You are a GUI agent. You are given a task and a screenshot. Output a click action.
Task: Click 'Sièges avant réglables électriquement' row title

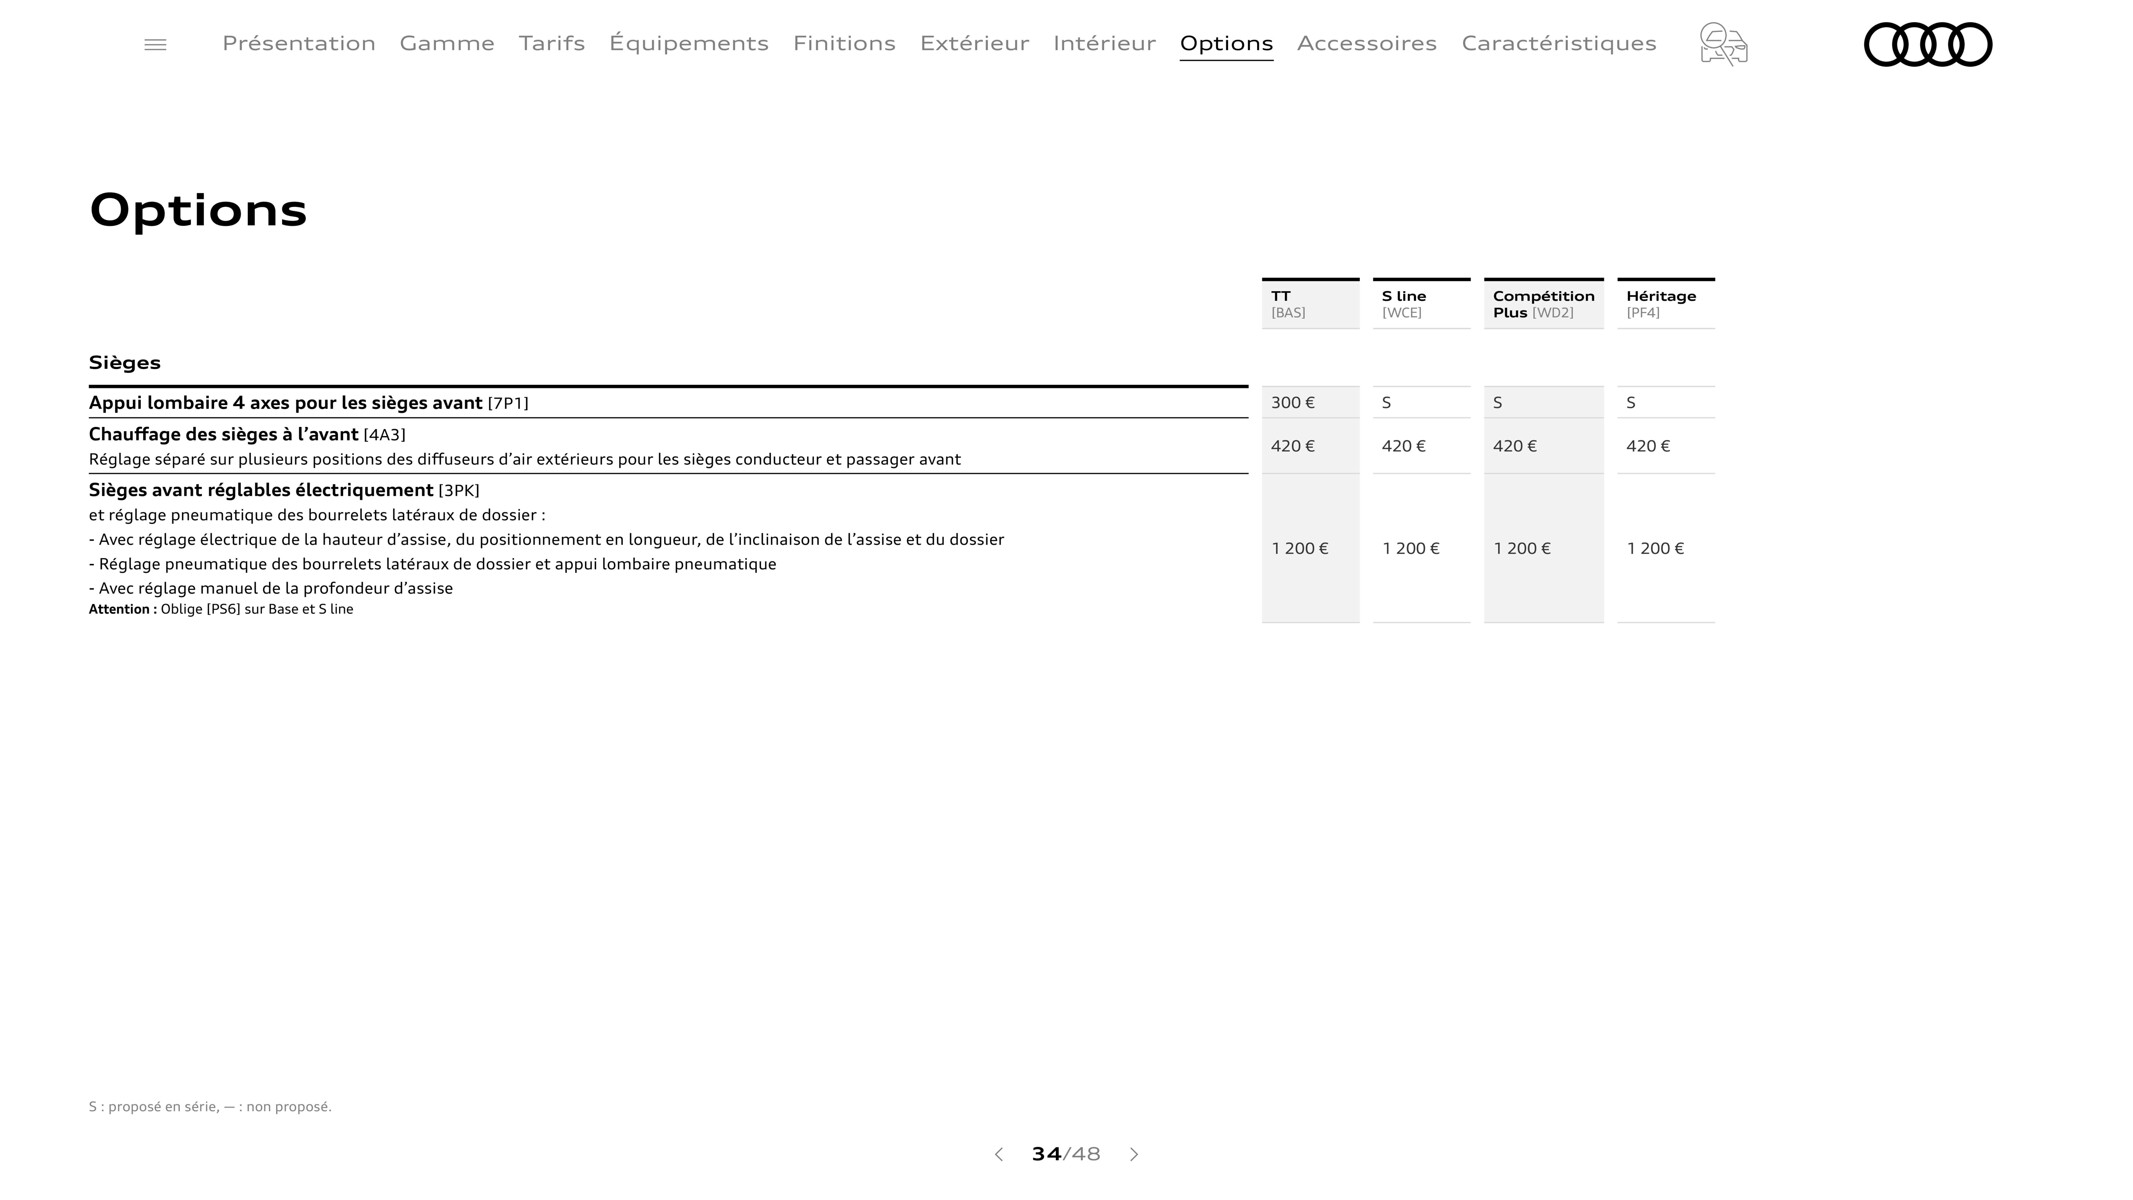[261, 490]
